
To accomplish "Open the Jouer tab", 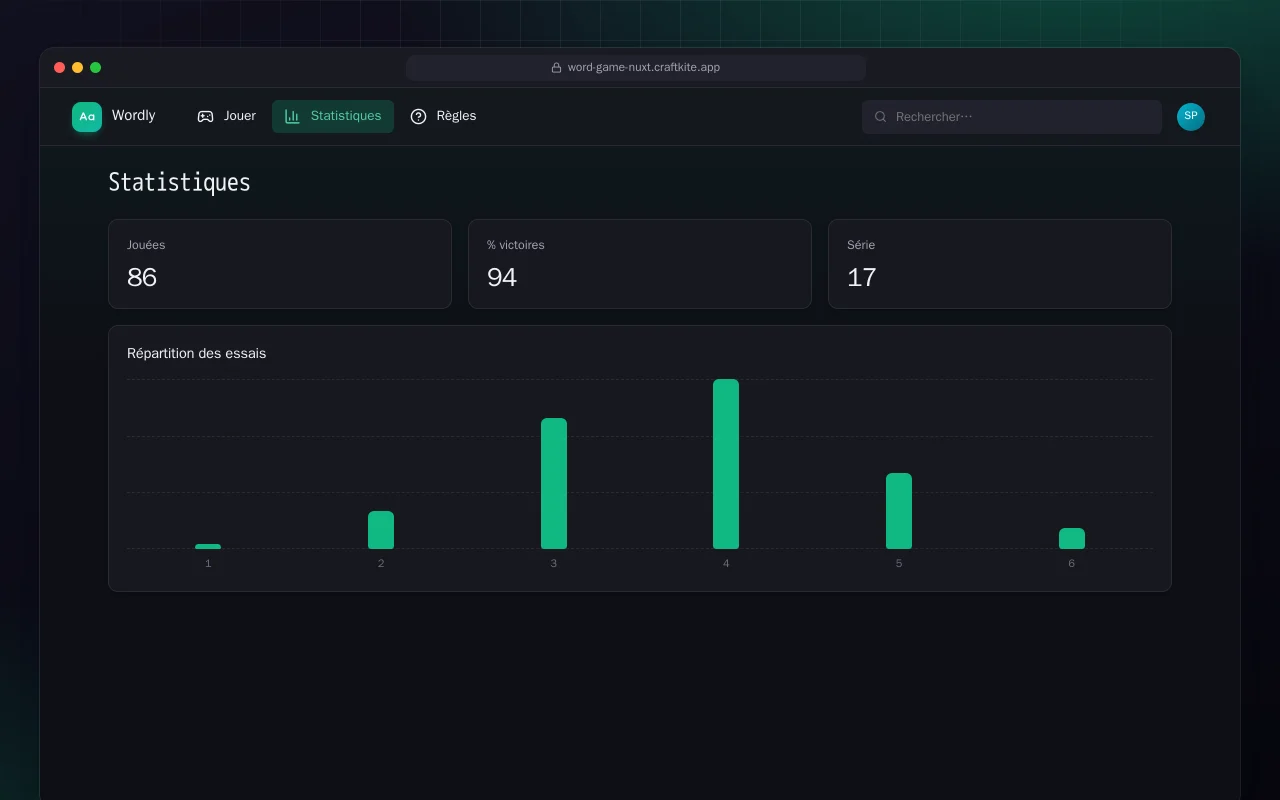I will pyautogui.click(x=226, y=117).
